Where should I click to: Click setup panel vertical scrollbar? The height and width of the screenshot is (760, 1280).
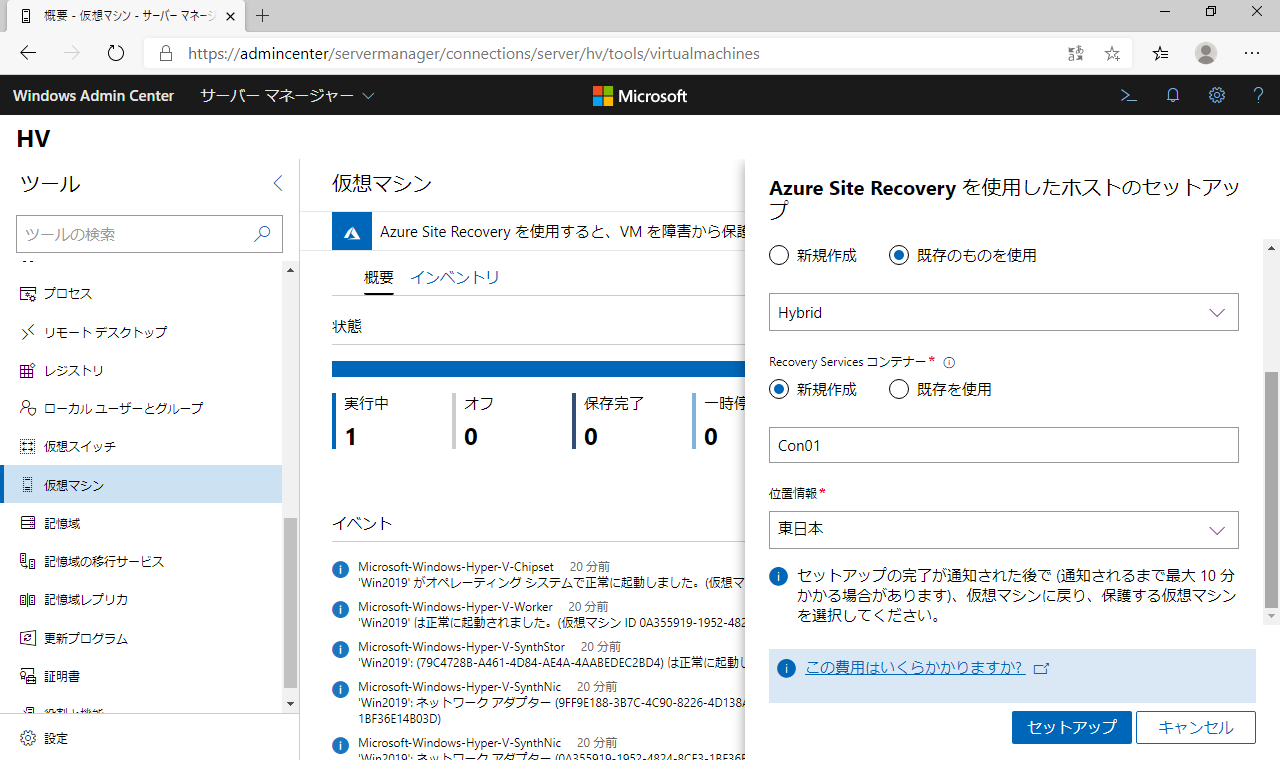click(1271, 490)
